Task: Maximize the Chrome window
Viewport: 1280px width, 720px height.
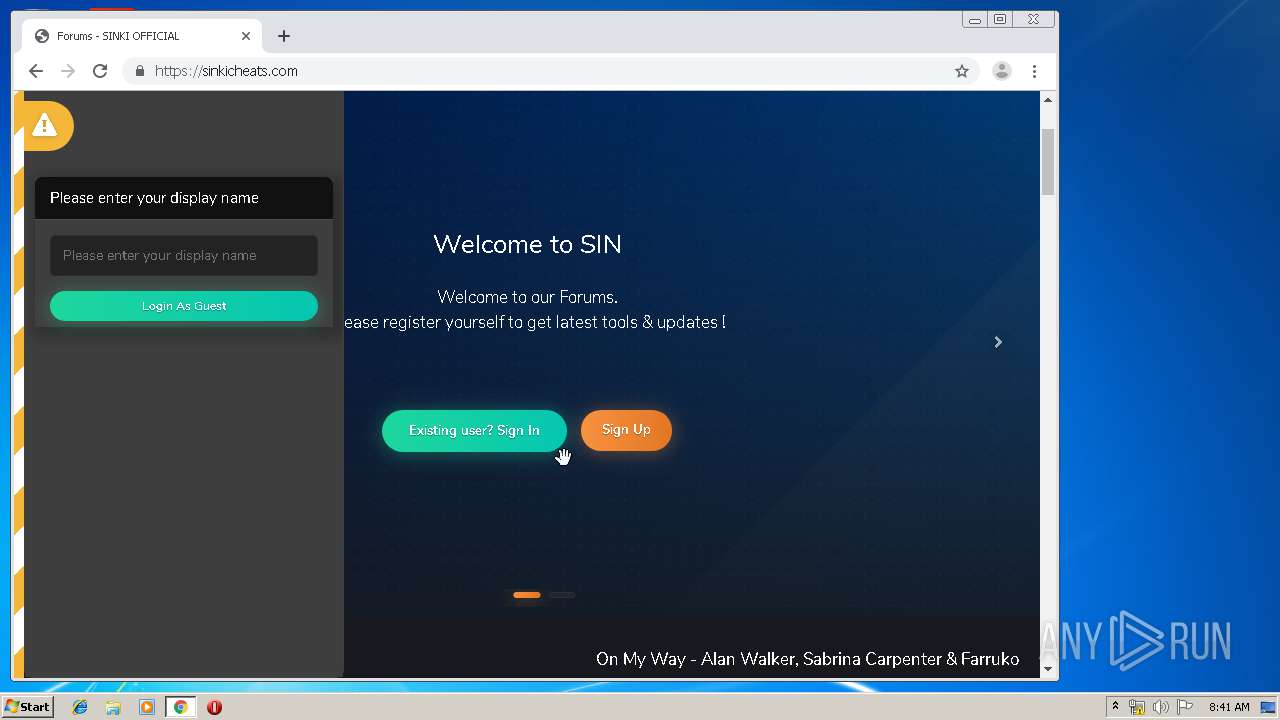Action: (1000, 19)
